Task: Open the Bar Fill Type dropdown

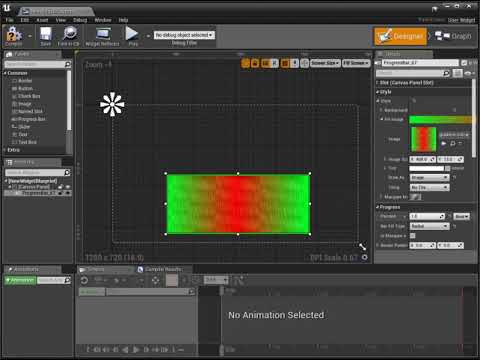Action: (429, 226)
